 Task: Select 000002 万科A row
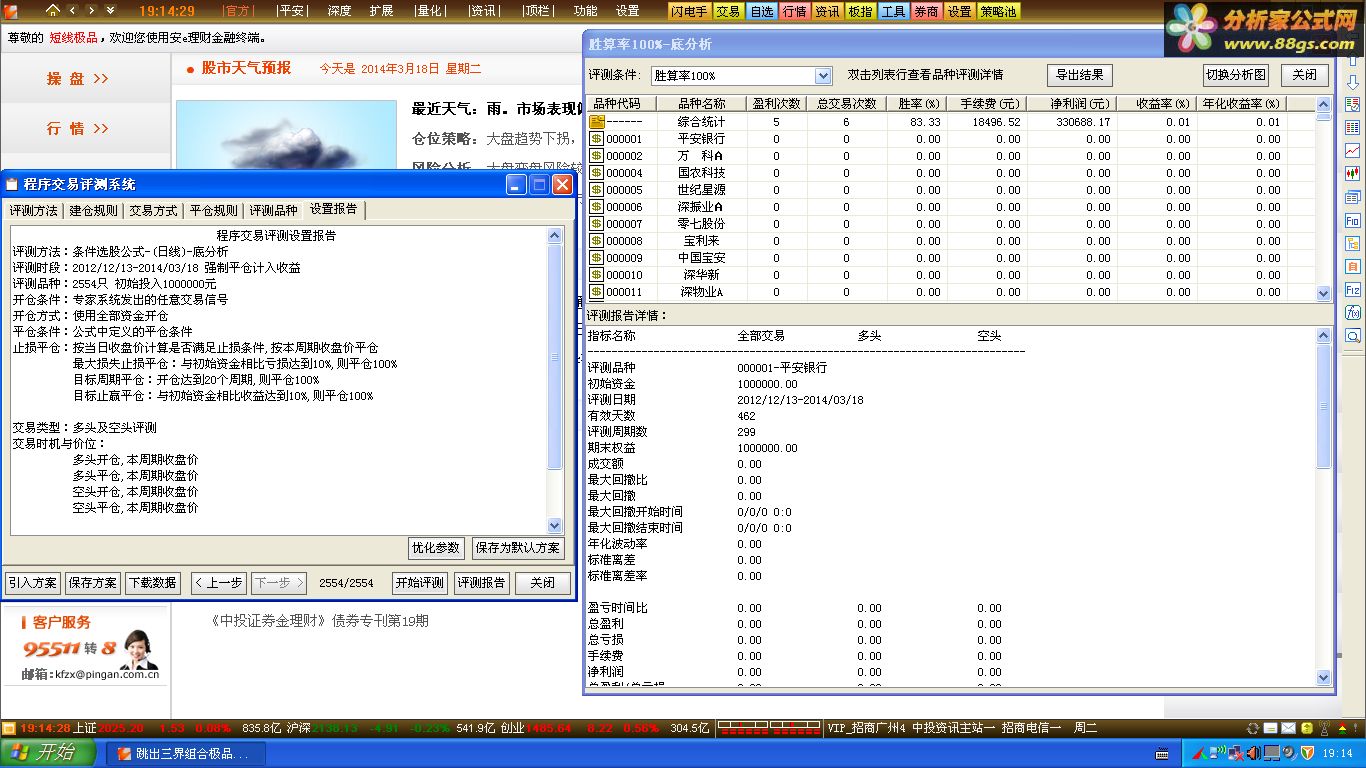(x=950, y=156)
